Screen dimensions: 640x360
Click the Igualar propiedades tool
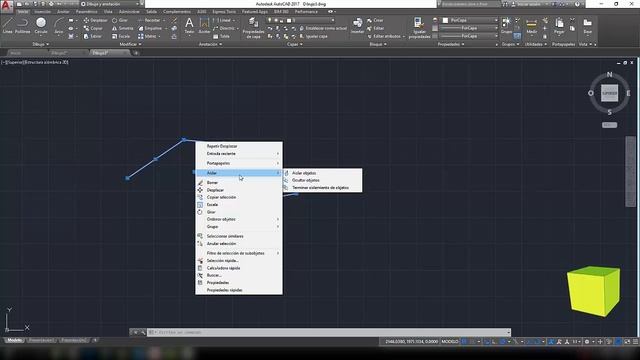[x=419, y=28]
